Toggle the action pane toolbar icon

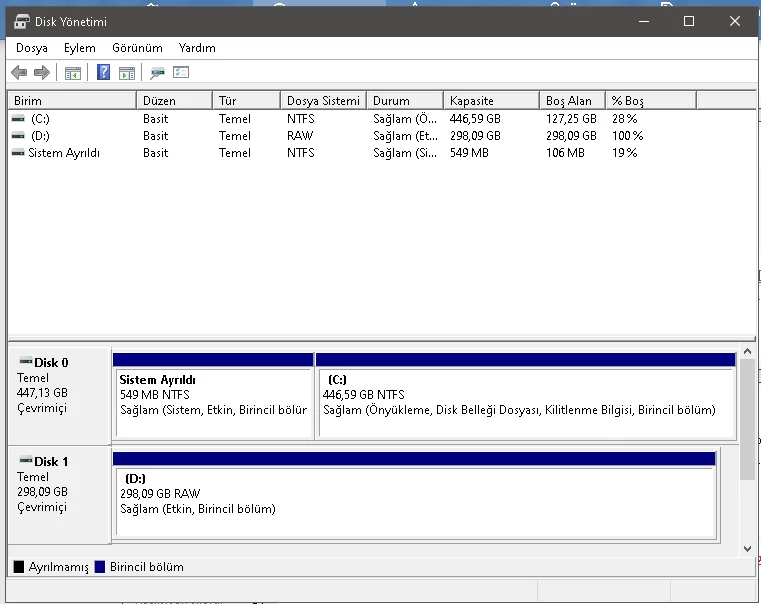pos(127,73)
